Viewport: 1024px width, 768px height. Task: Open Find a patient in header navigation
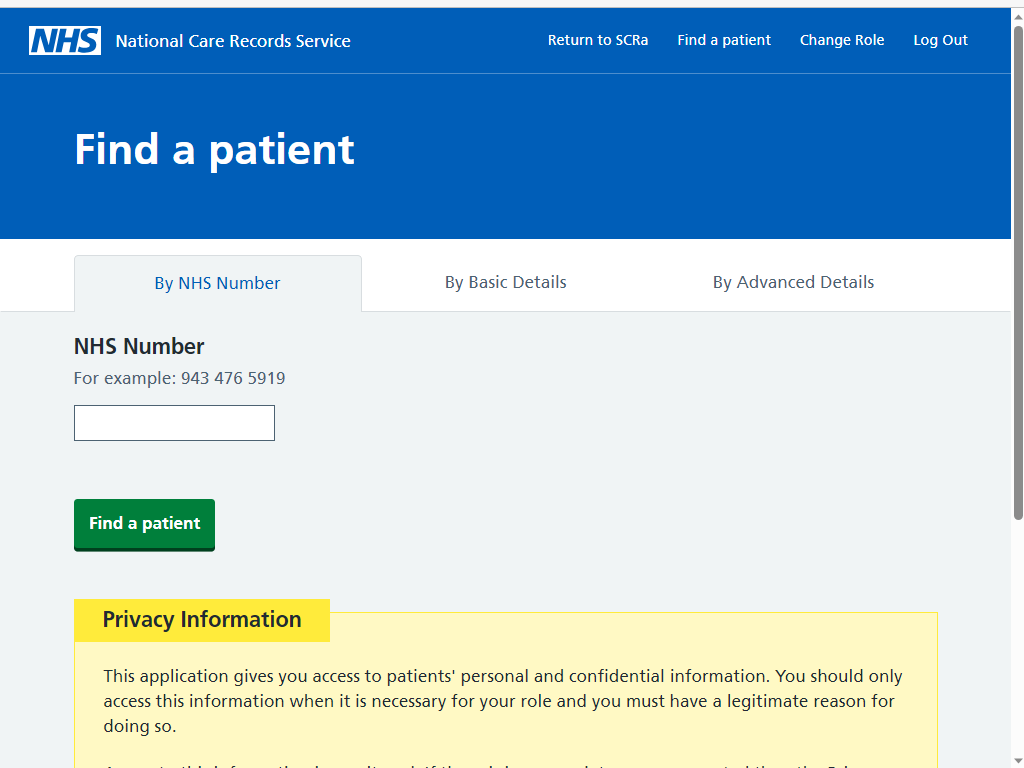coord(724,40)
